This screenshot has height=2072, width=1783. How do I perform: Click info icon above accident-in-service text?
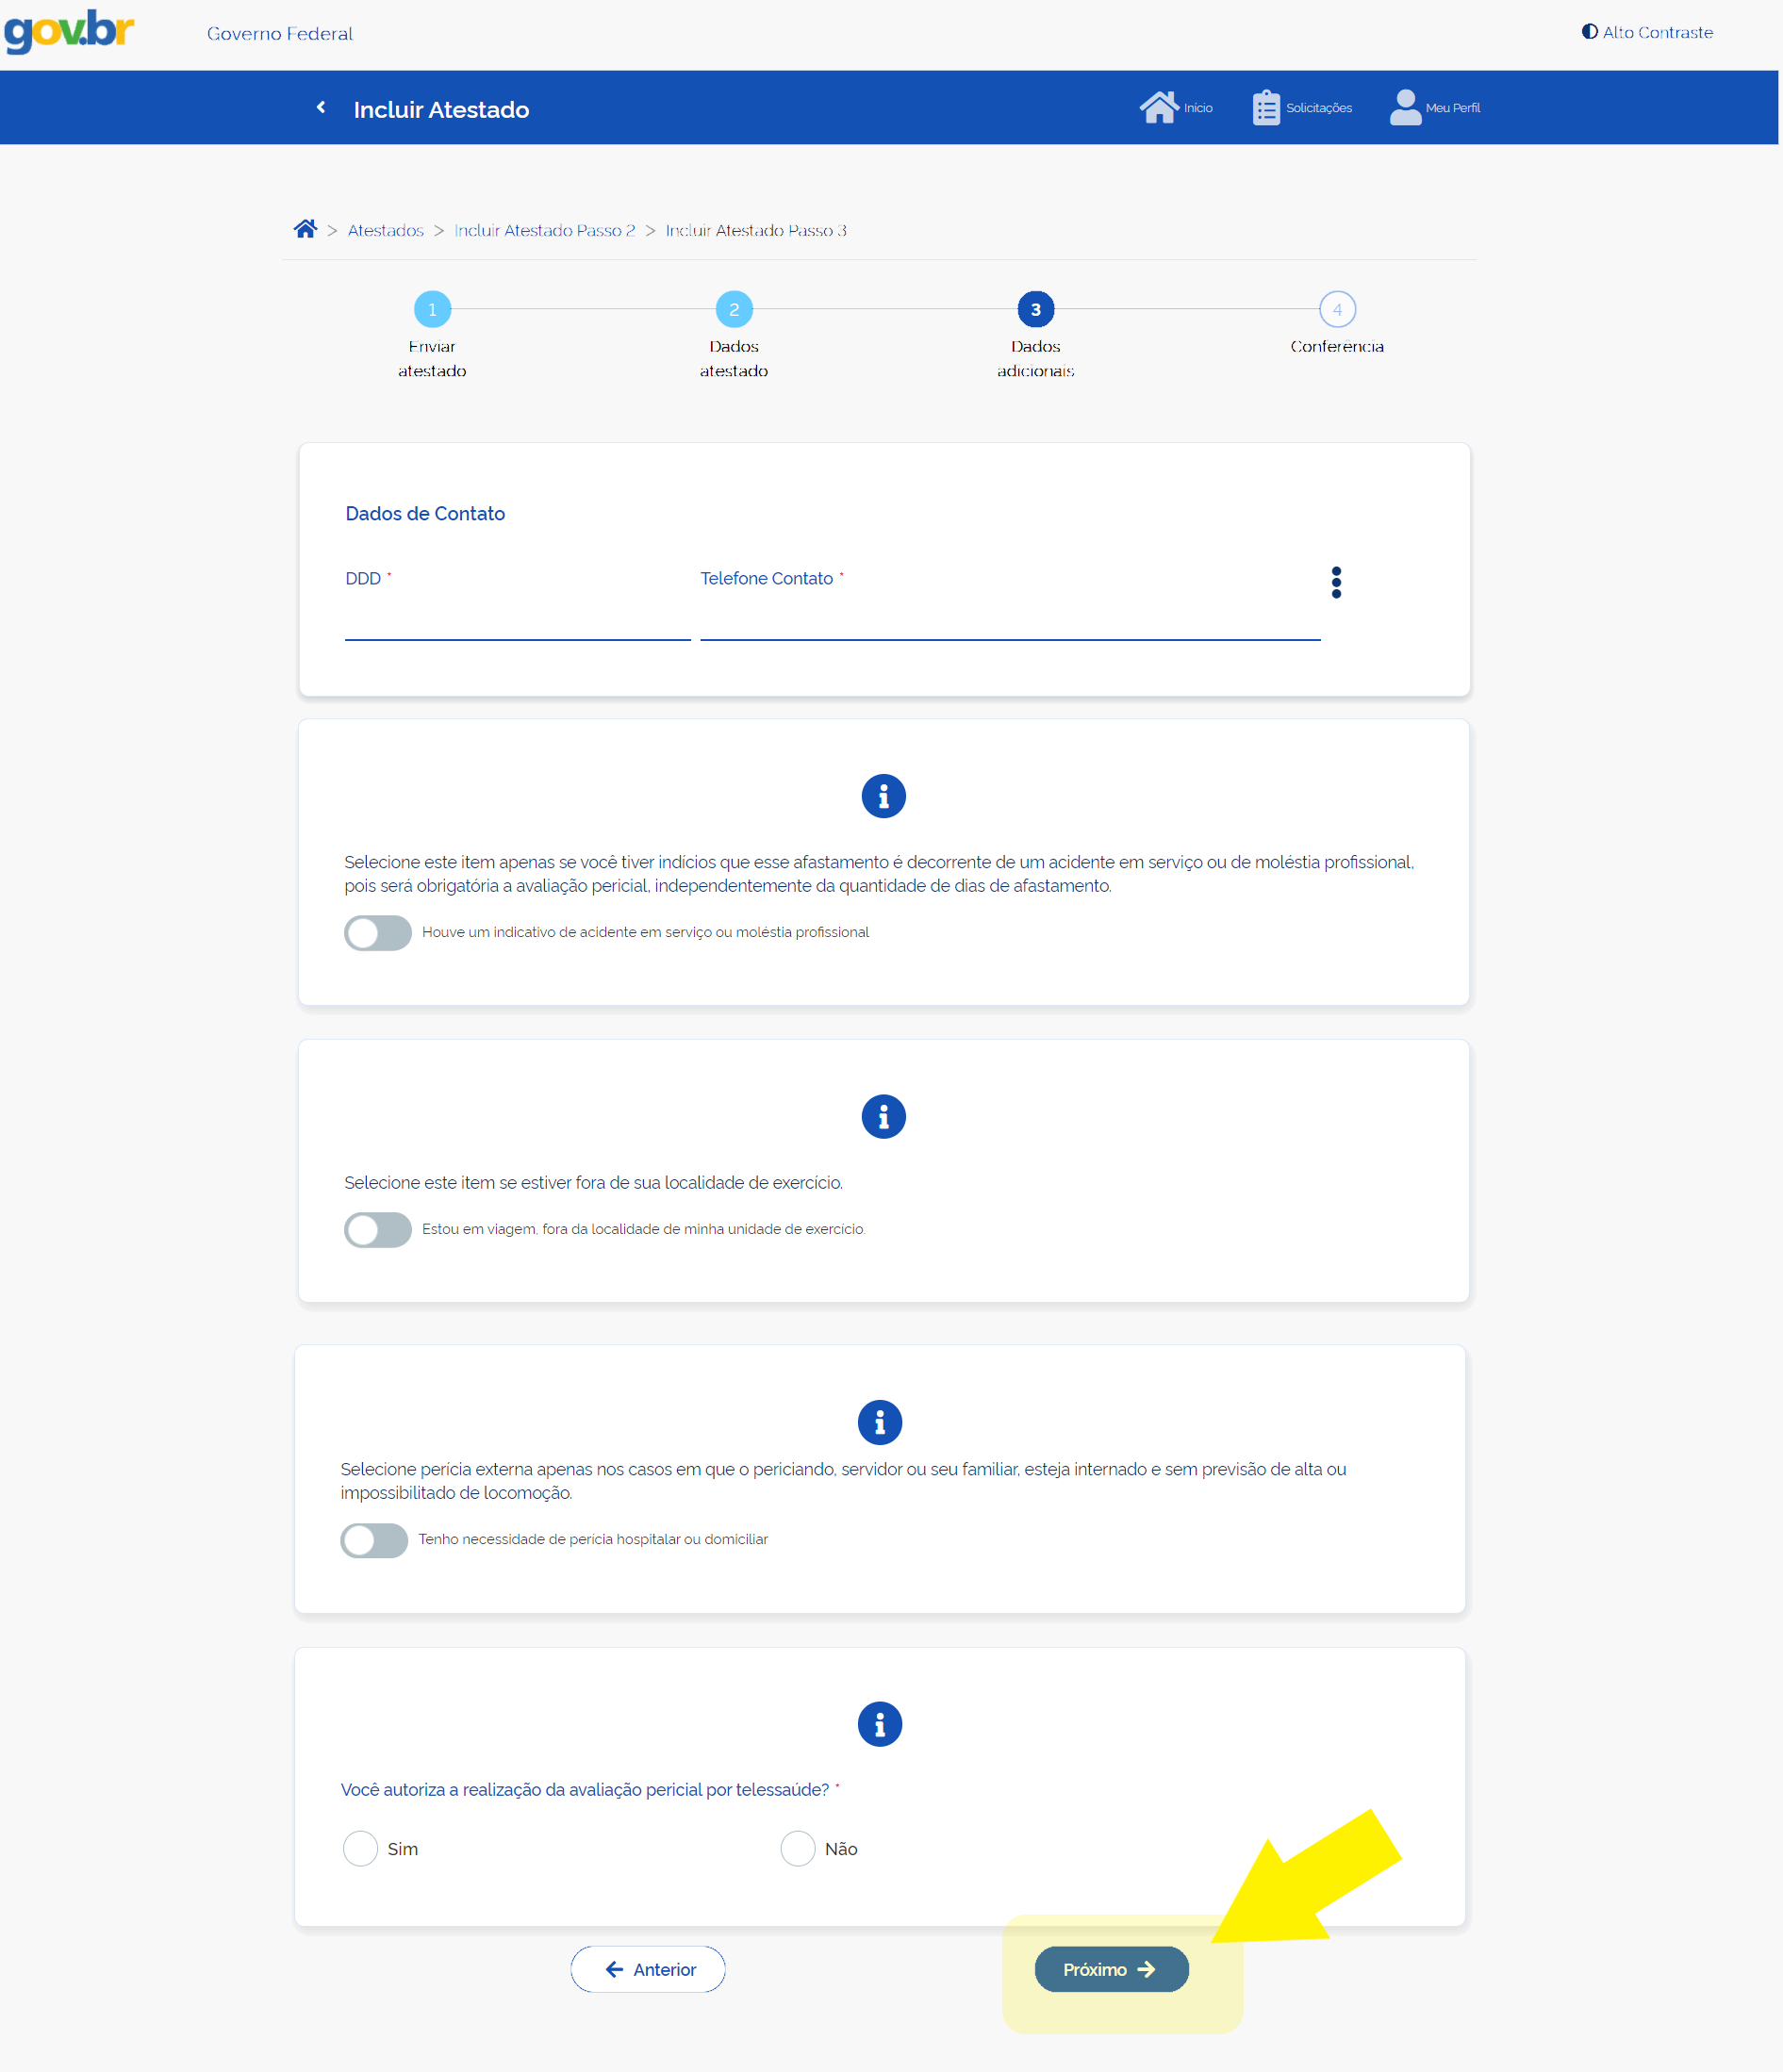pyautogui.click(x=882, y=796)
